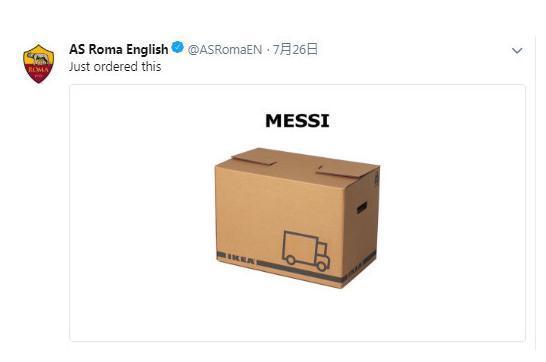
Task: Open the tweet's 7月26日 timestamp
Action: pyautogui.click(x=295, y=49)
